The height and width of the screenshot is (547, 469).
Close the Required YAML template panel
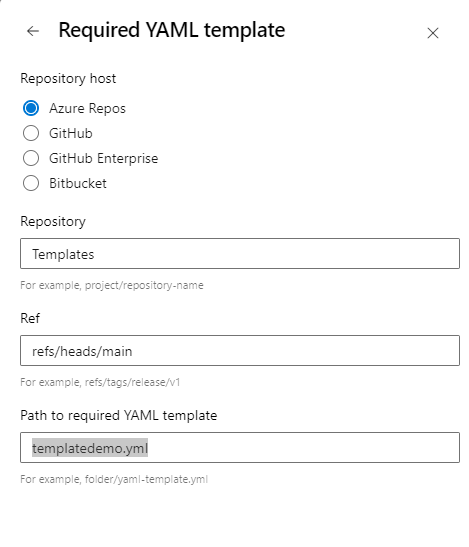click(433, 33)
